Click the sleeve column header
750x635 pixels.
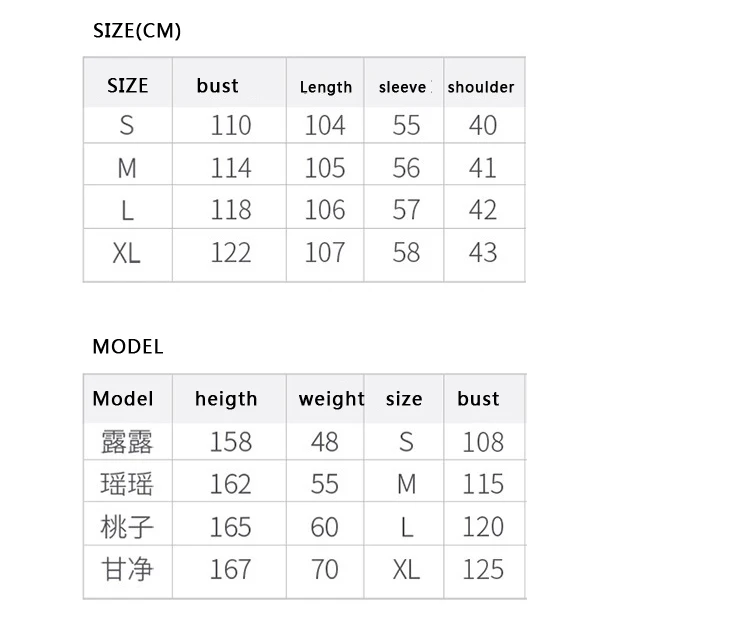click(x=402, y=87)
